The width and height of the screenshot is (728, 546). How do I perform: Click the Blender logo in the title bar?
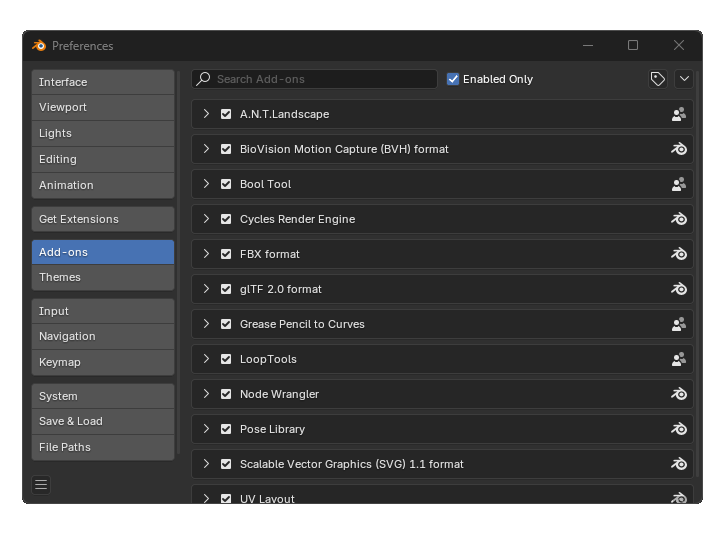[x=39, y=46]
